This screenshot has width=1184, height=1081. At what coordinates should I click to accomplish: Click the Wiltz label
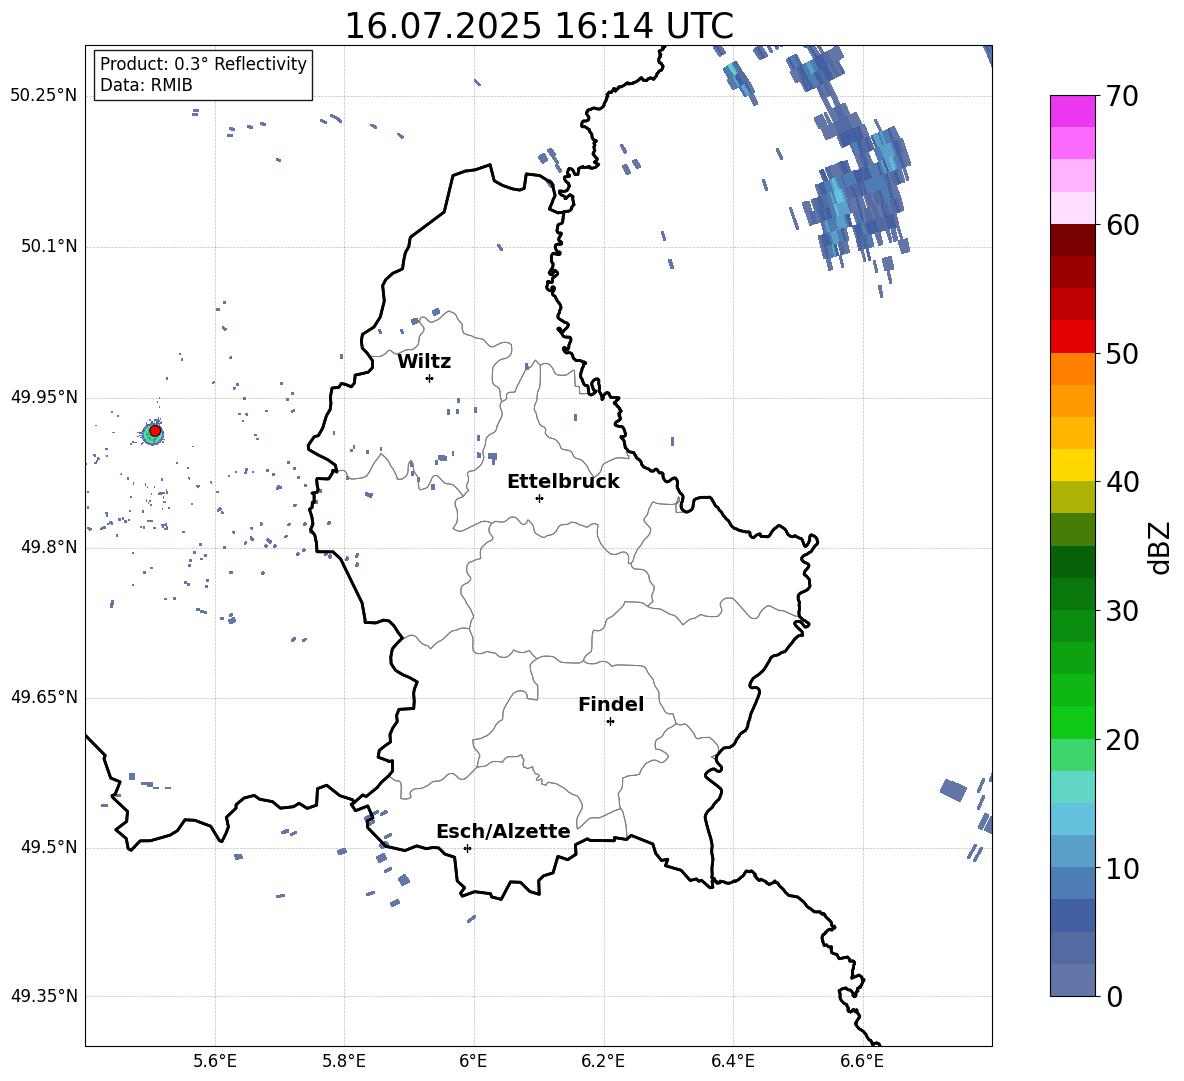tap(424, 362)
